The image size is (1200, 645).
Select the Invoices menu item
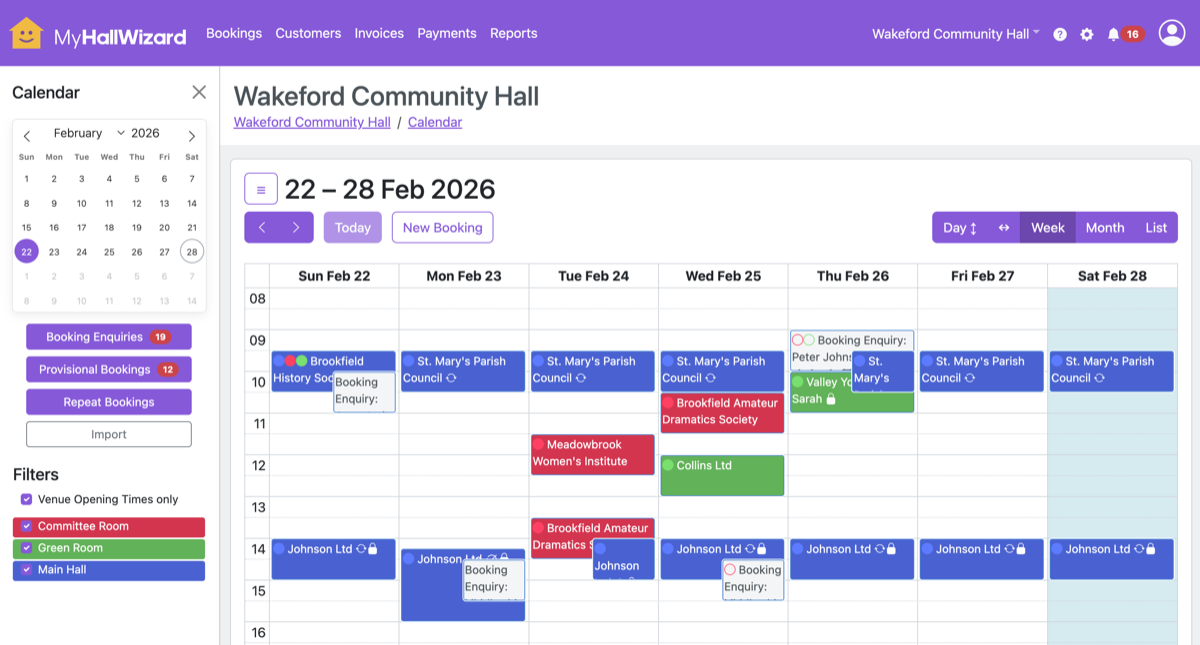tap(379, 32)
